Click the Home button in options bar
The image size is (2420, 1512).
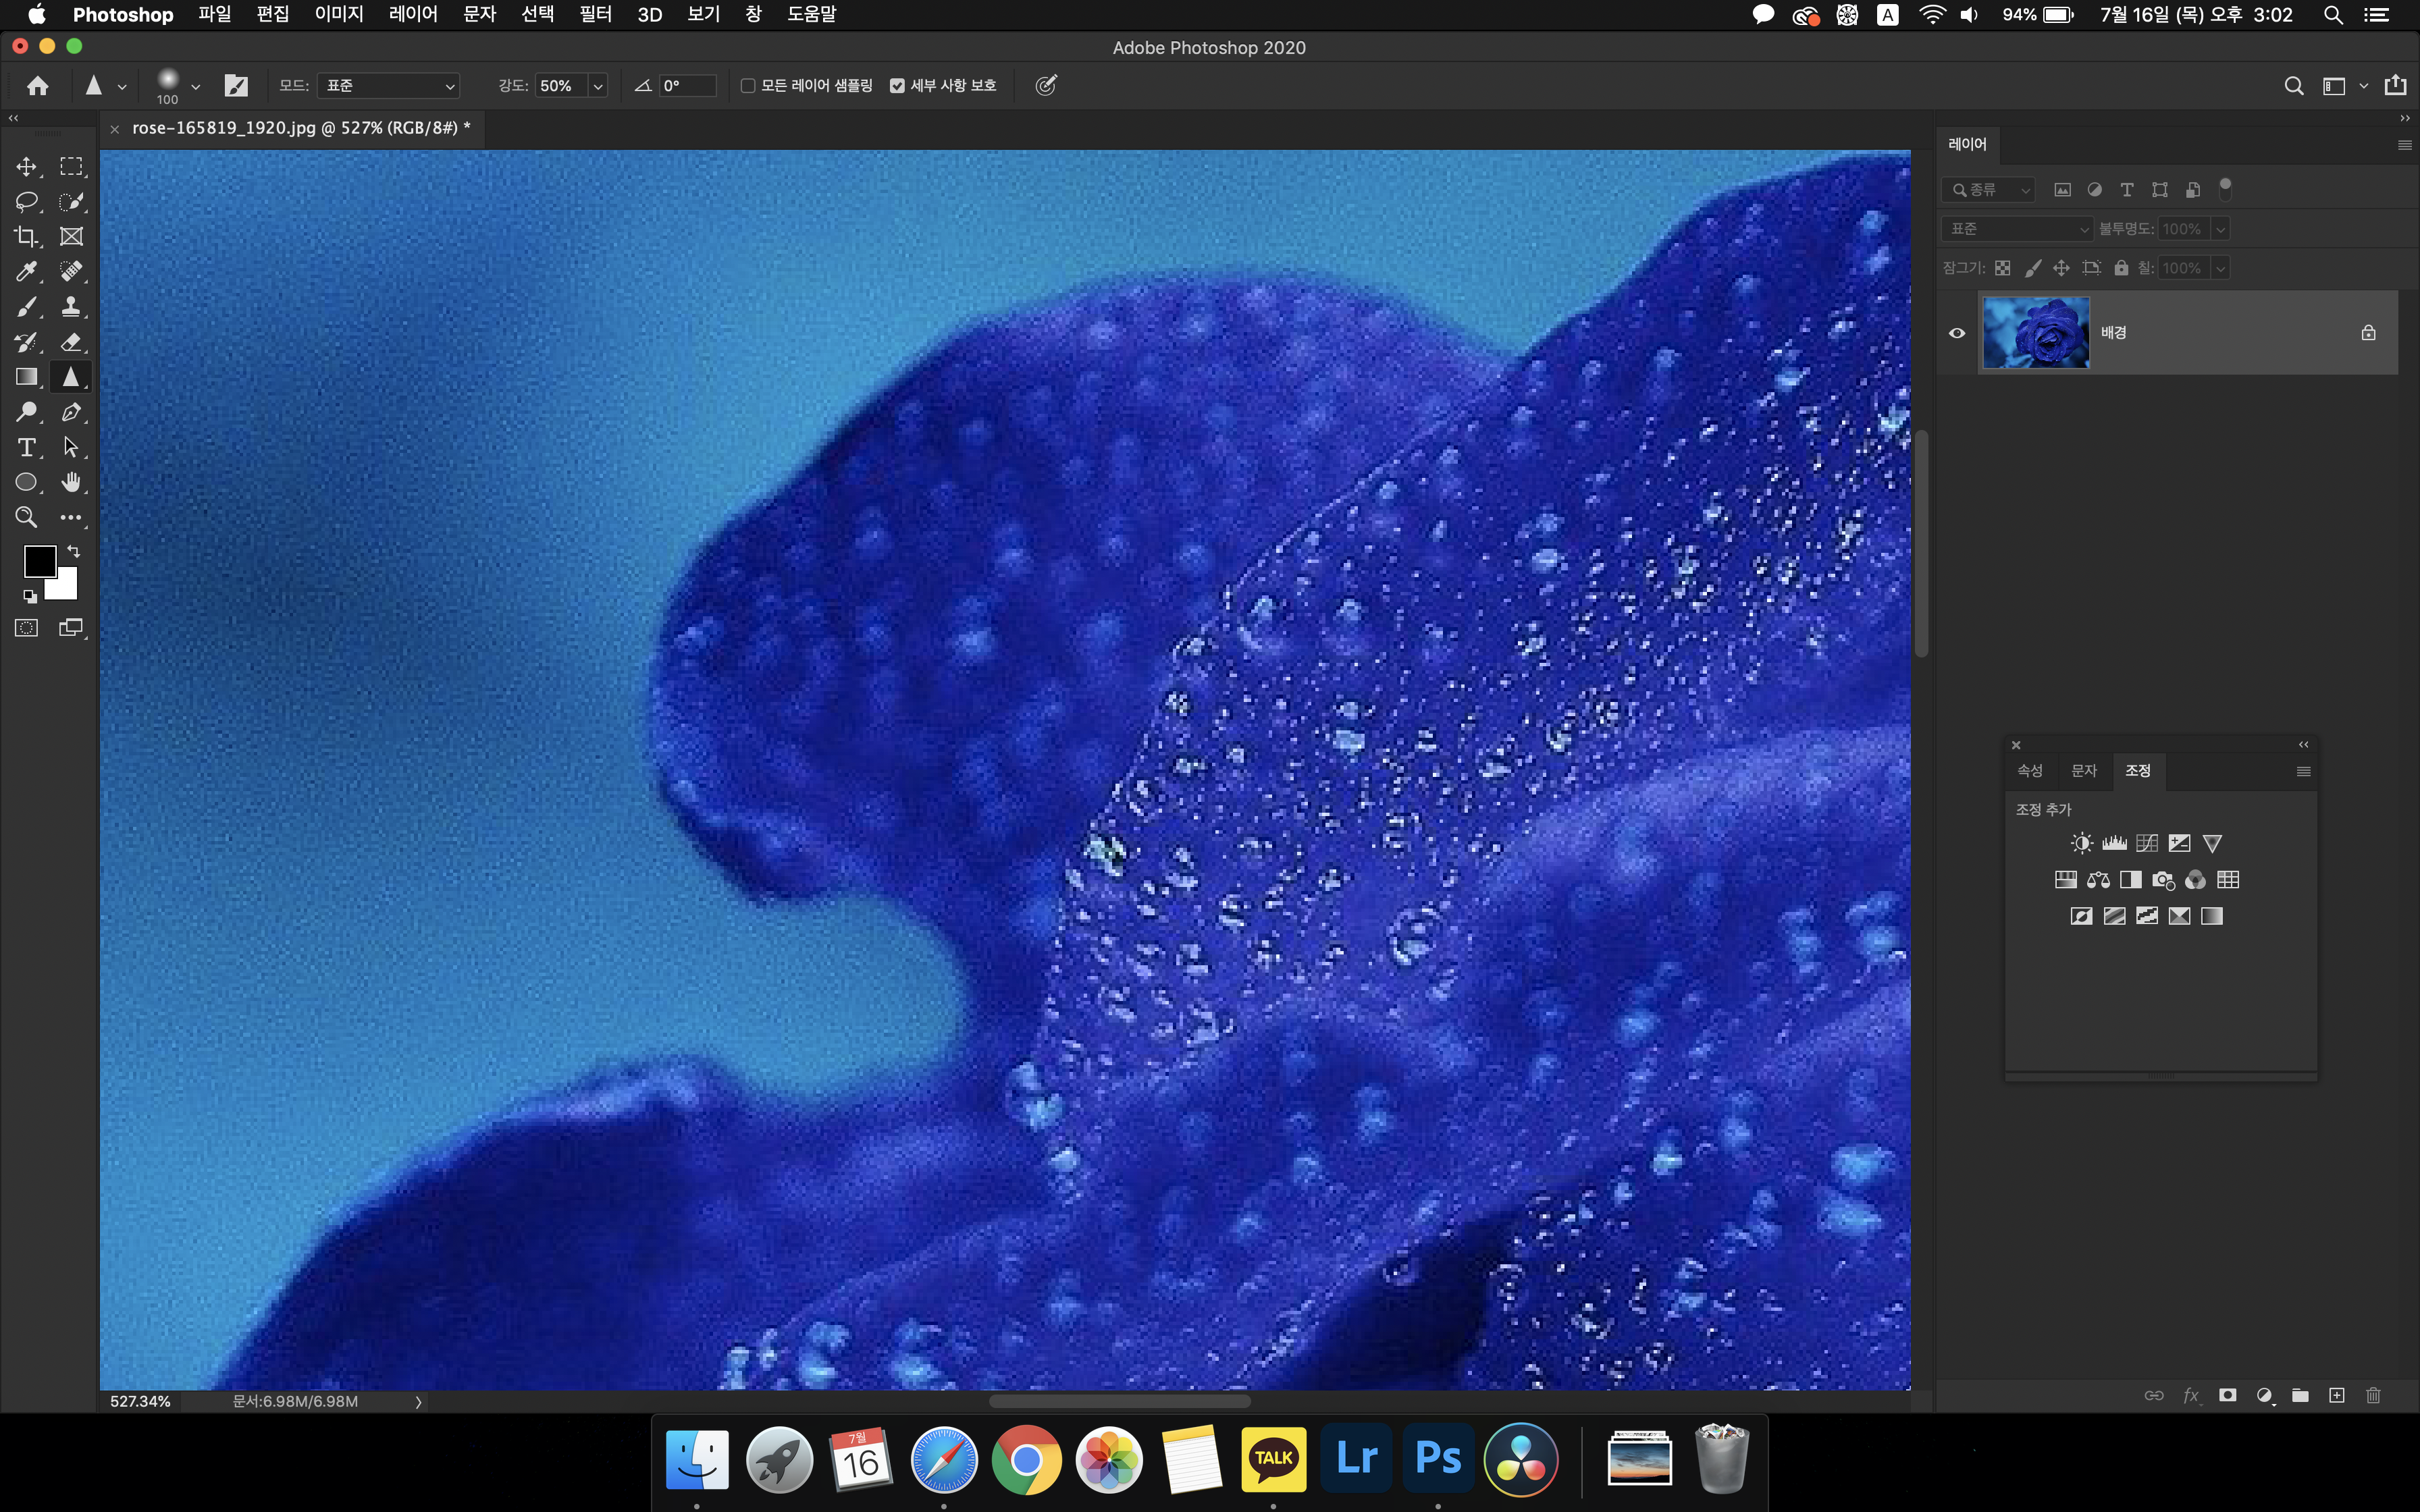[38, 86]
